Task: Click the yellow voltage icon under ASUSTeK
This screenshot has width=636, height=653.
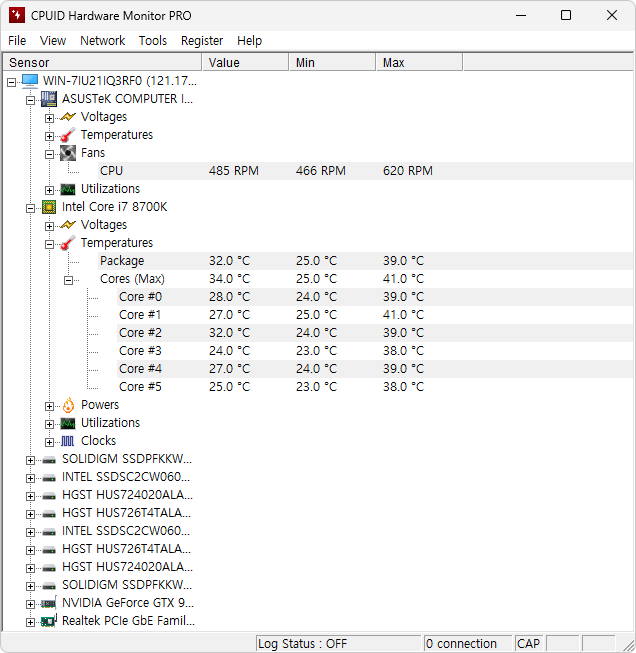Action: point(67,117)
